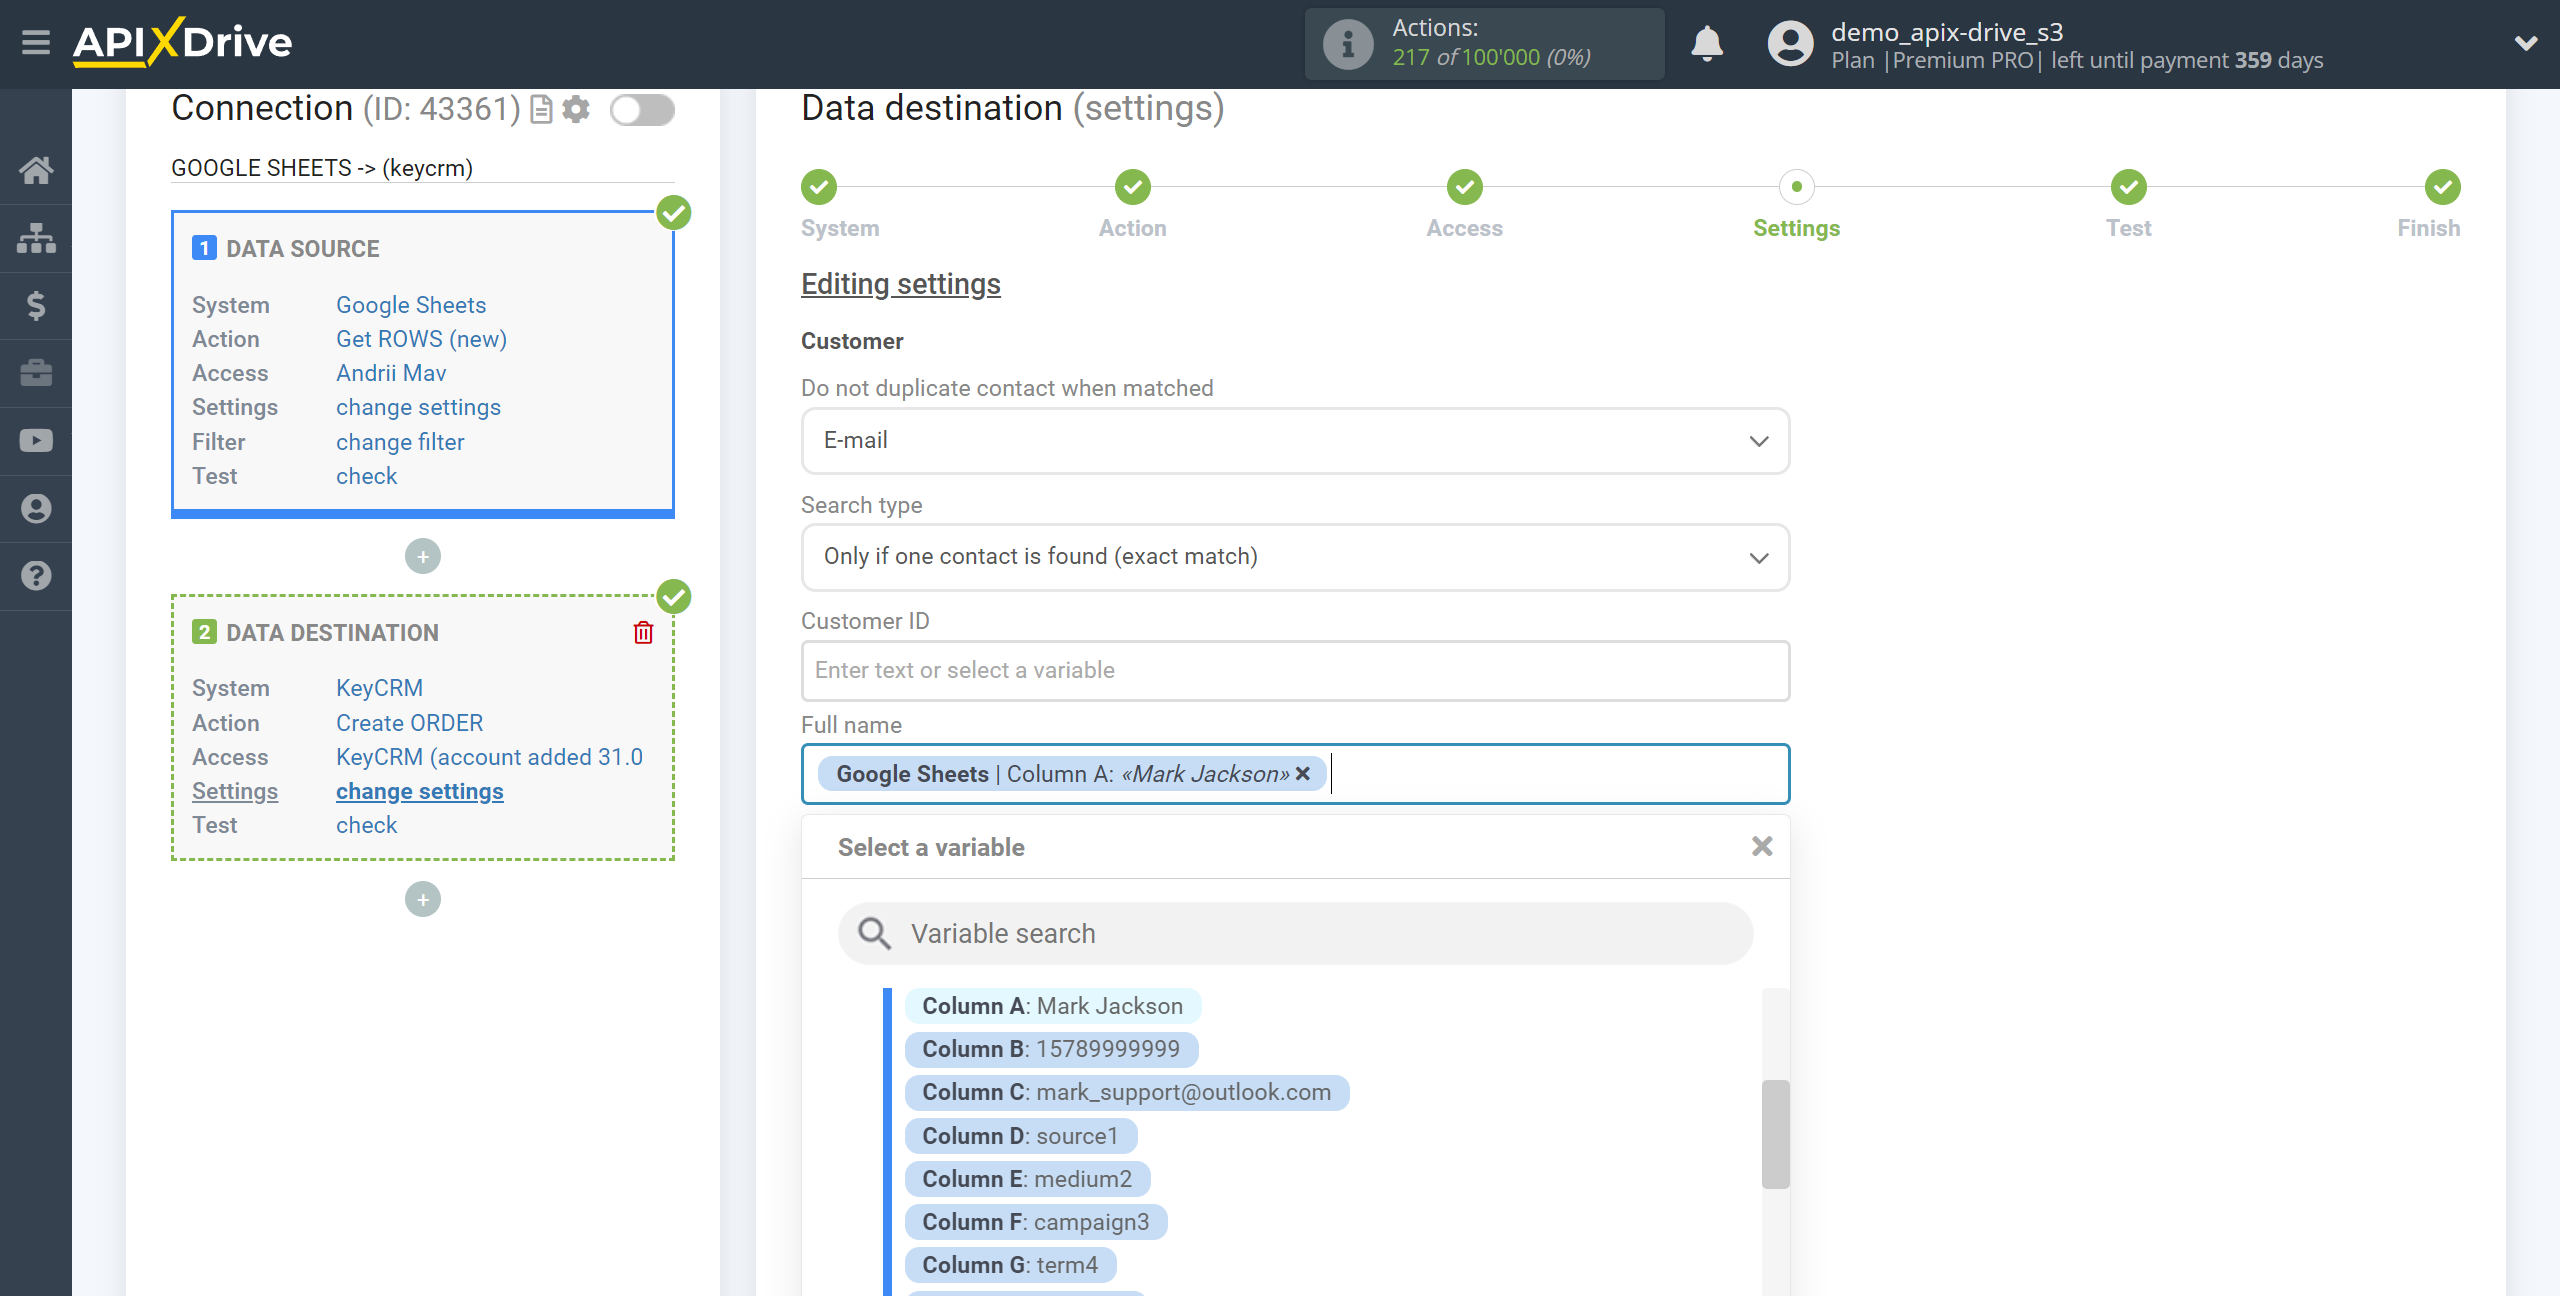The width and height of the screenshot is (2560, 1296).
Task: Open Get ROWS (new) action link
Action: tap(421, 339)
